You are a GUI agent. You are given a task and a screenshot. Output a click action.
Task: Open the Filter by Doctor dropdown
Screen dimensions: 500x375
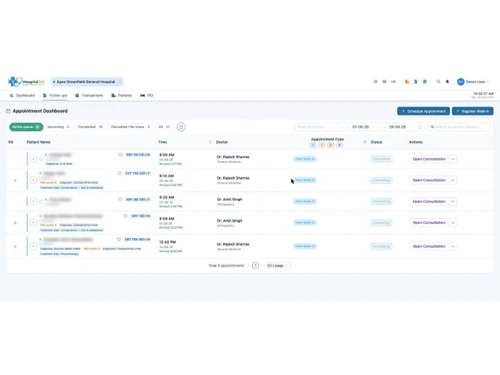click(320, 127)
